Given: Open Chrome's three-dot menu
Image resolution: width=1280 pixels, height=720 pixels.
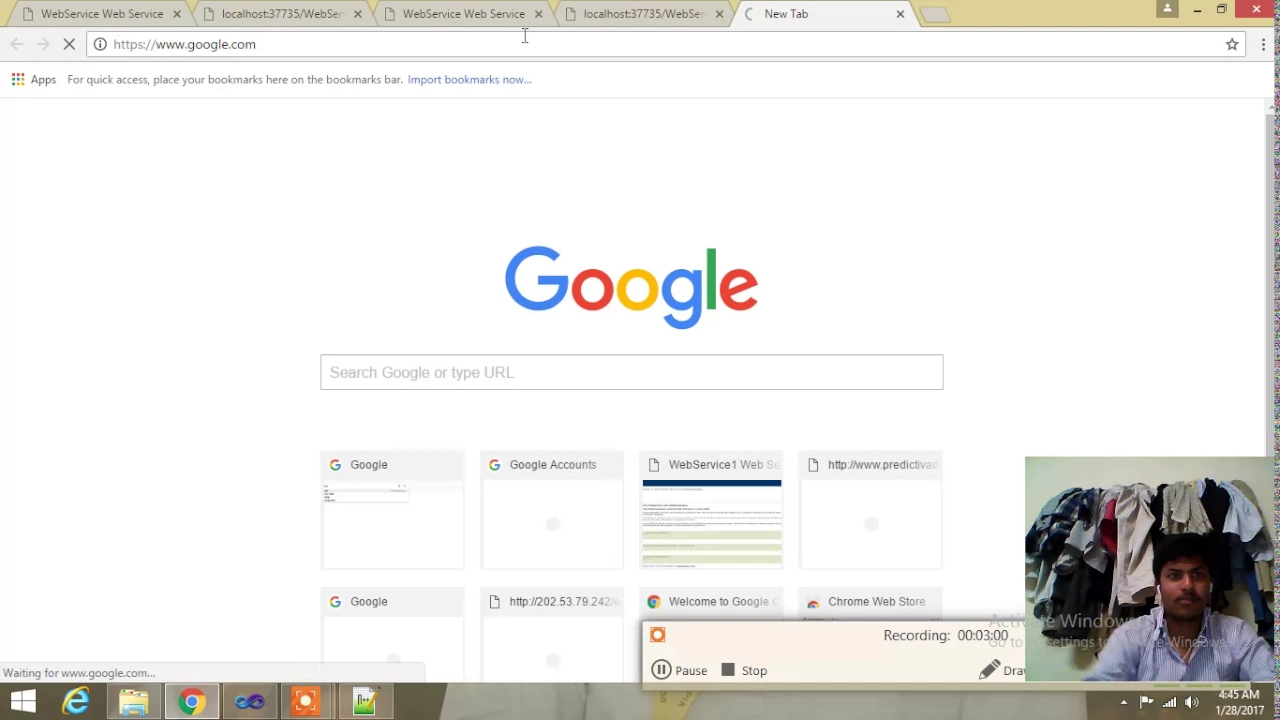Looking at the screenshot, I should pos(1263,44).
